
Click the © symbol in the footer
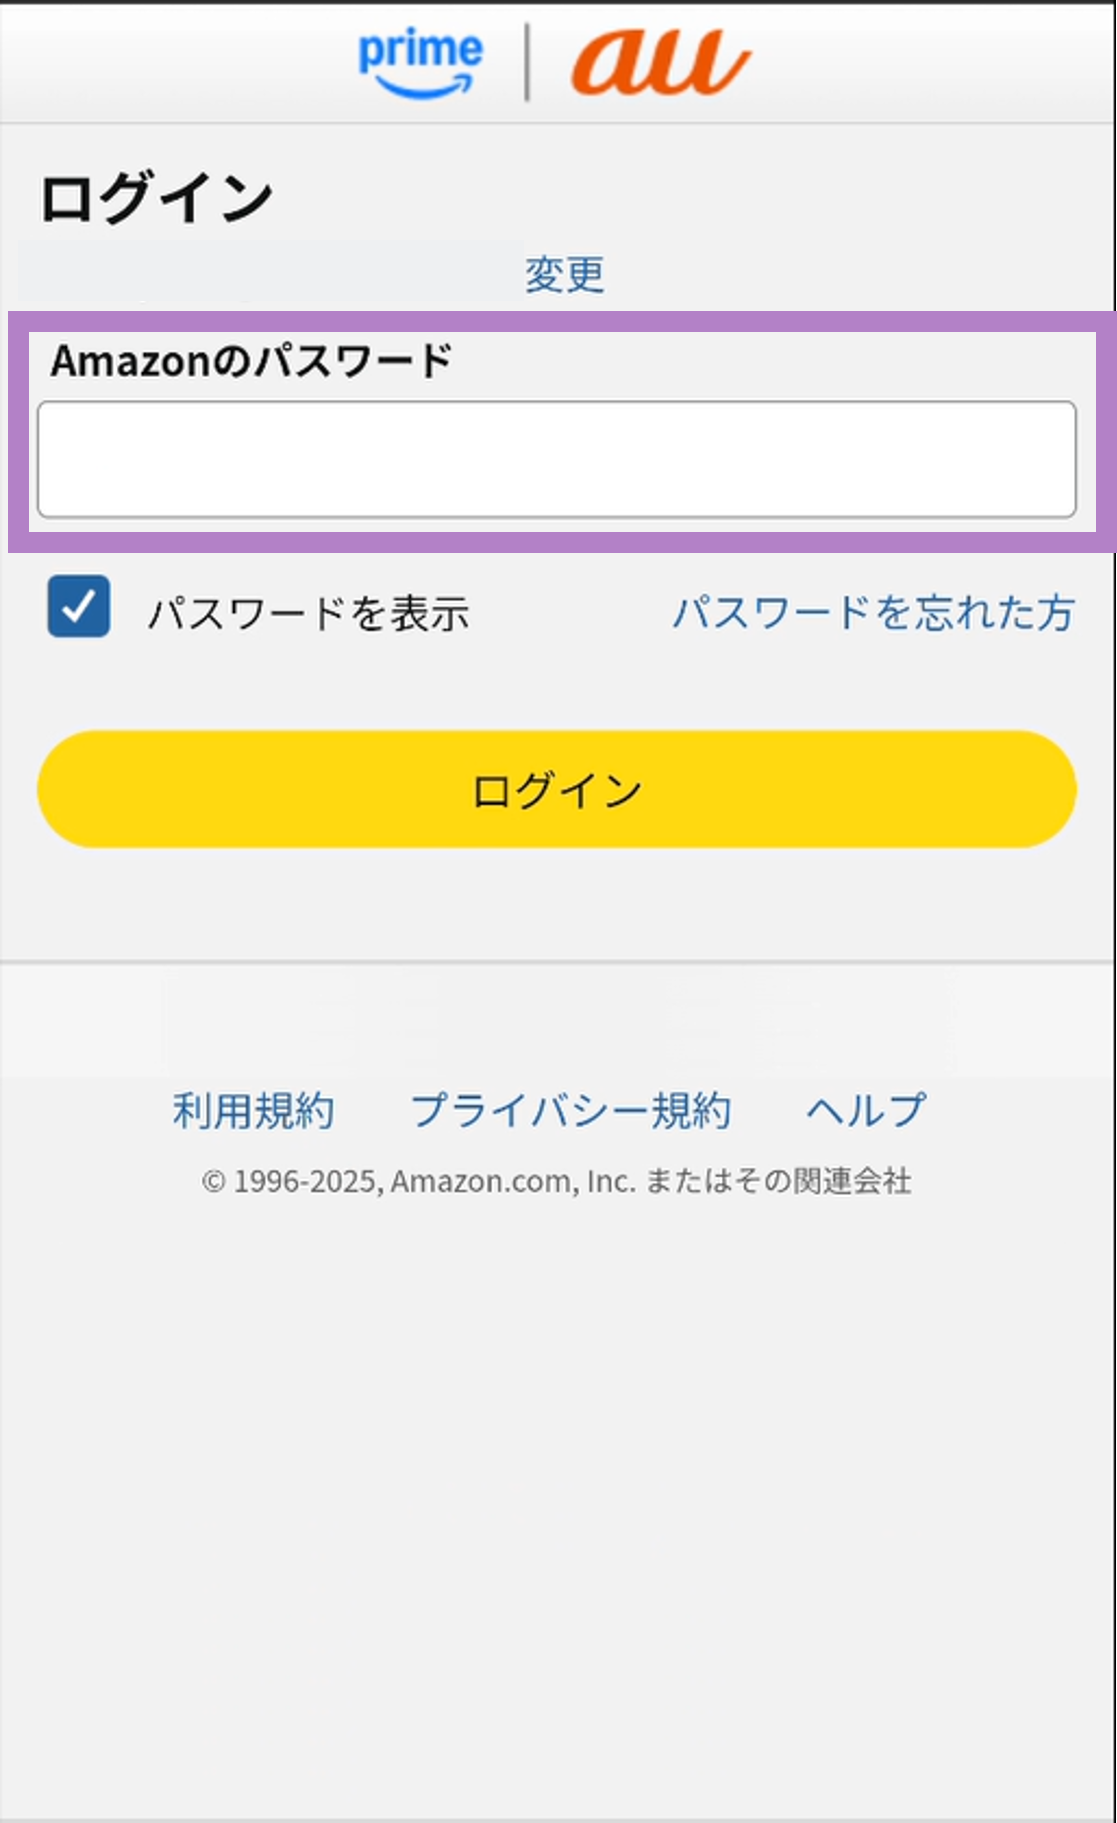(213, 1182)
